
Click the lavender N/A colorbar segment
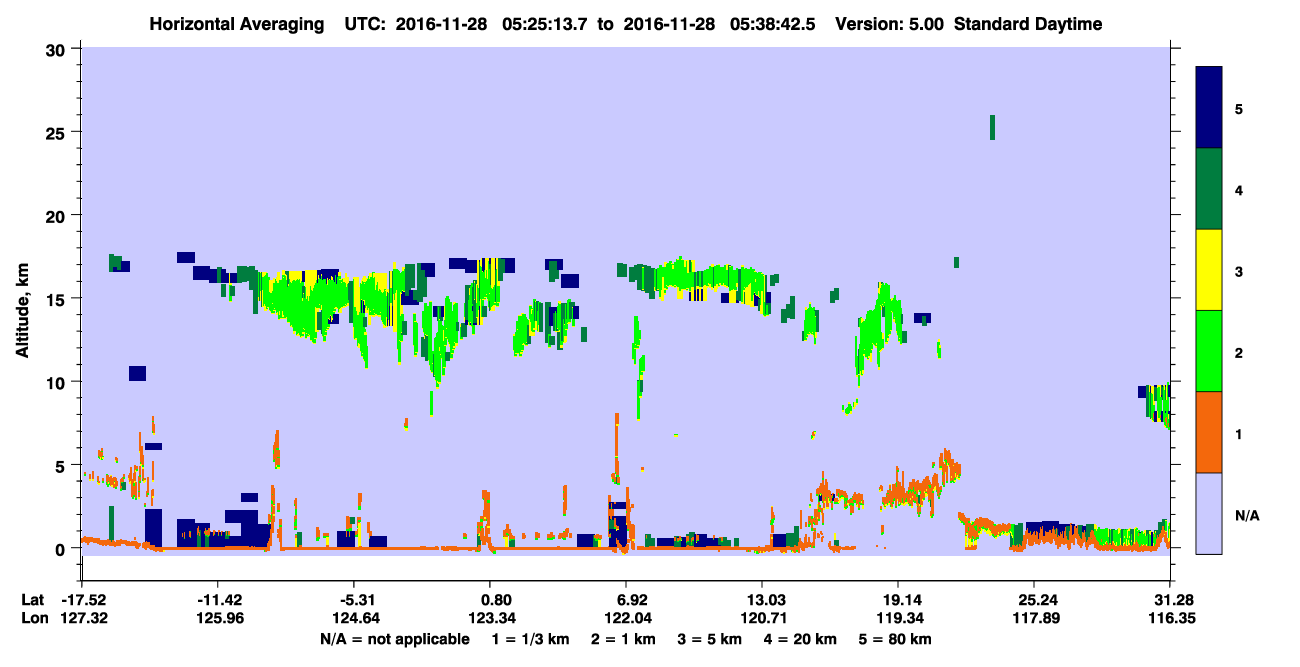click(1209, 513)
